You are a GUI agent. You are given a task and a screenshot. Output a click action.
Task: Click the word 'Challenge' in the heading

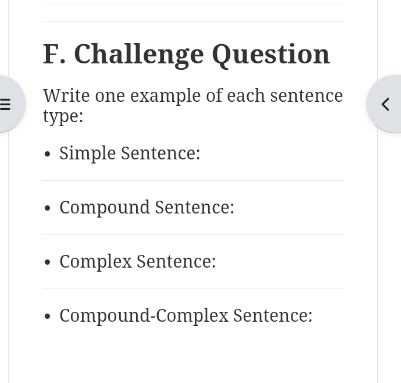click(x=139, y=55)
